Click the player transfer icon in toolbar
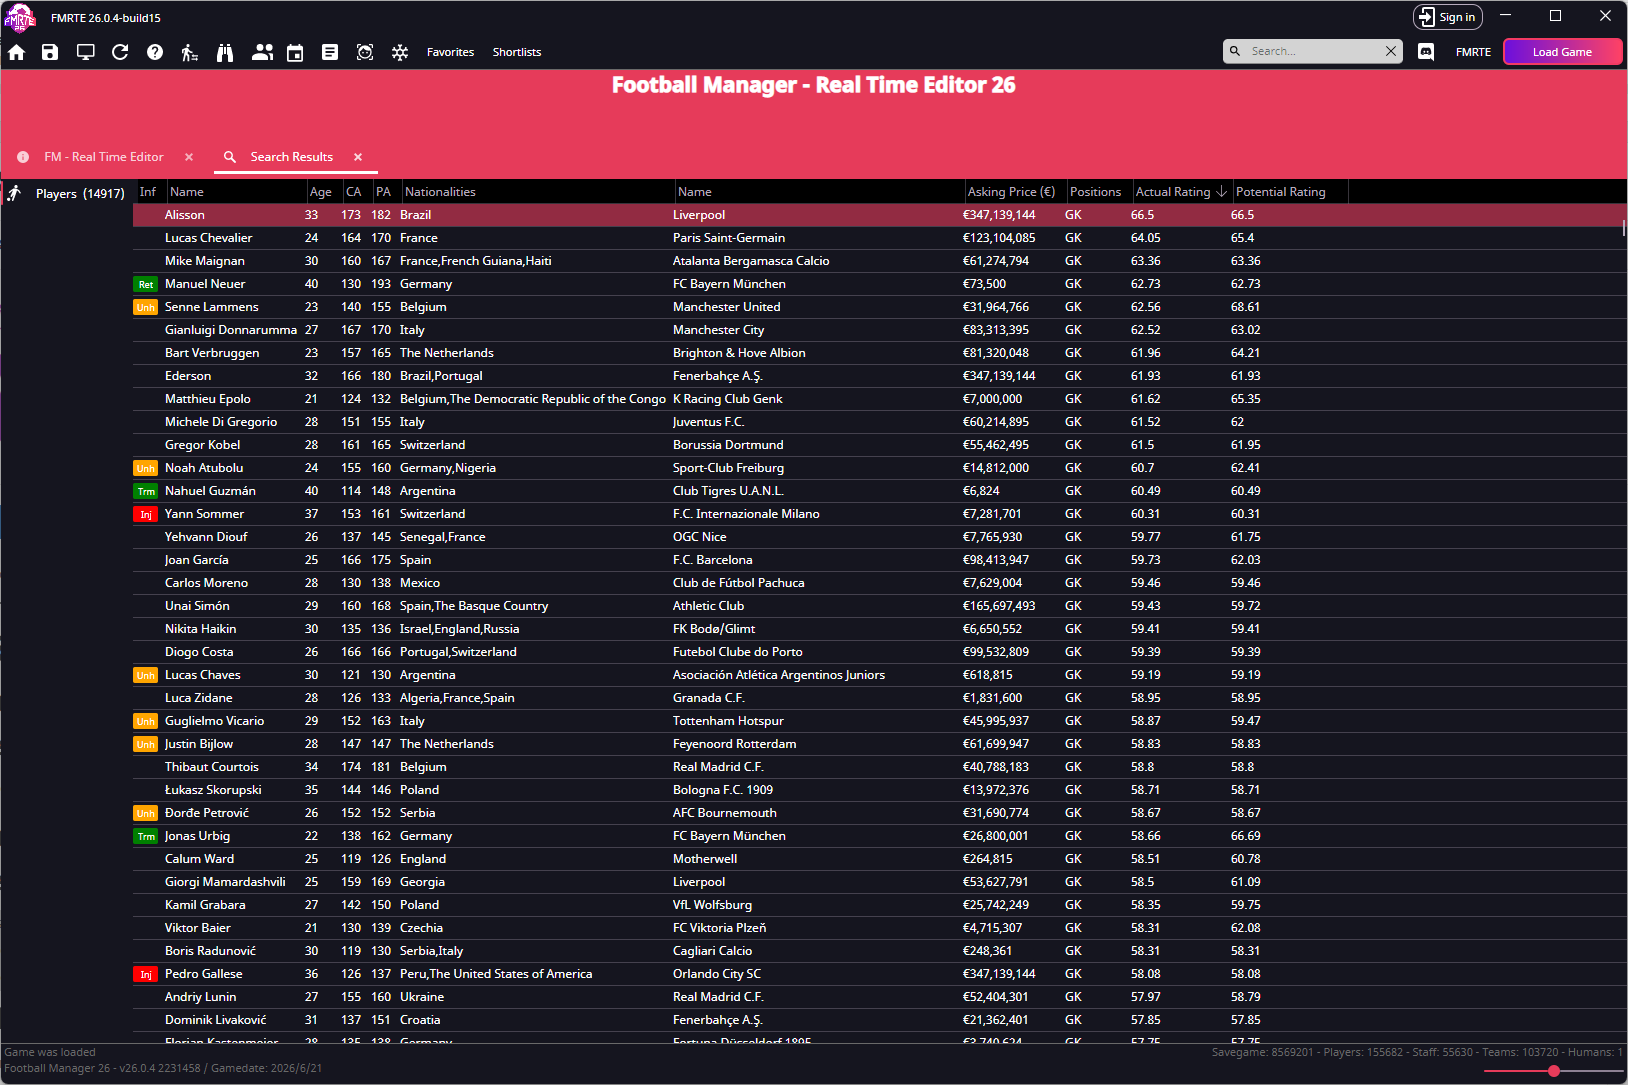 [x=189, y=52]
